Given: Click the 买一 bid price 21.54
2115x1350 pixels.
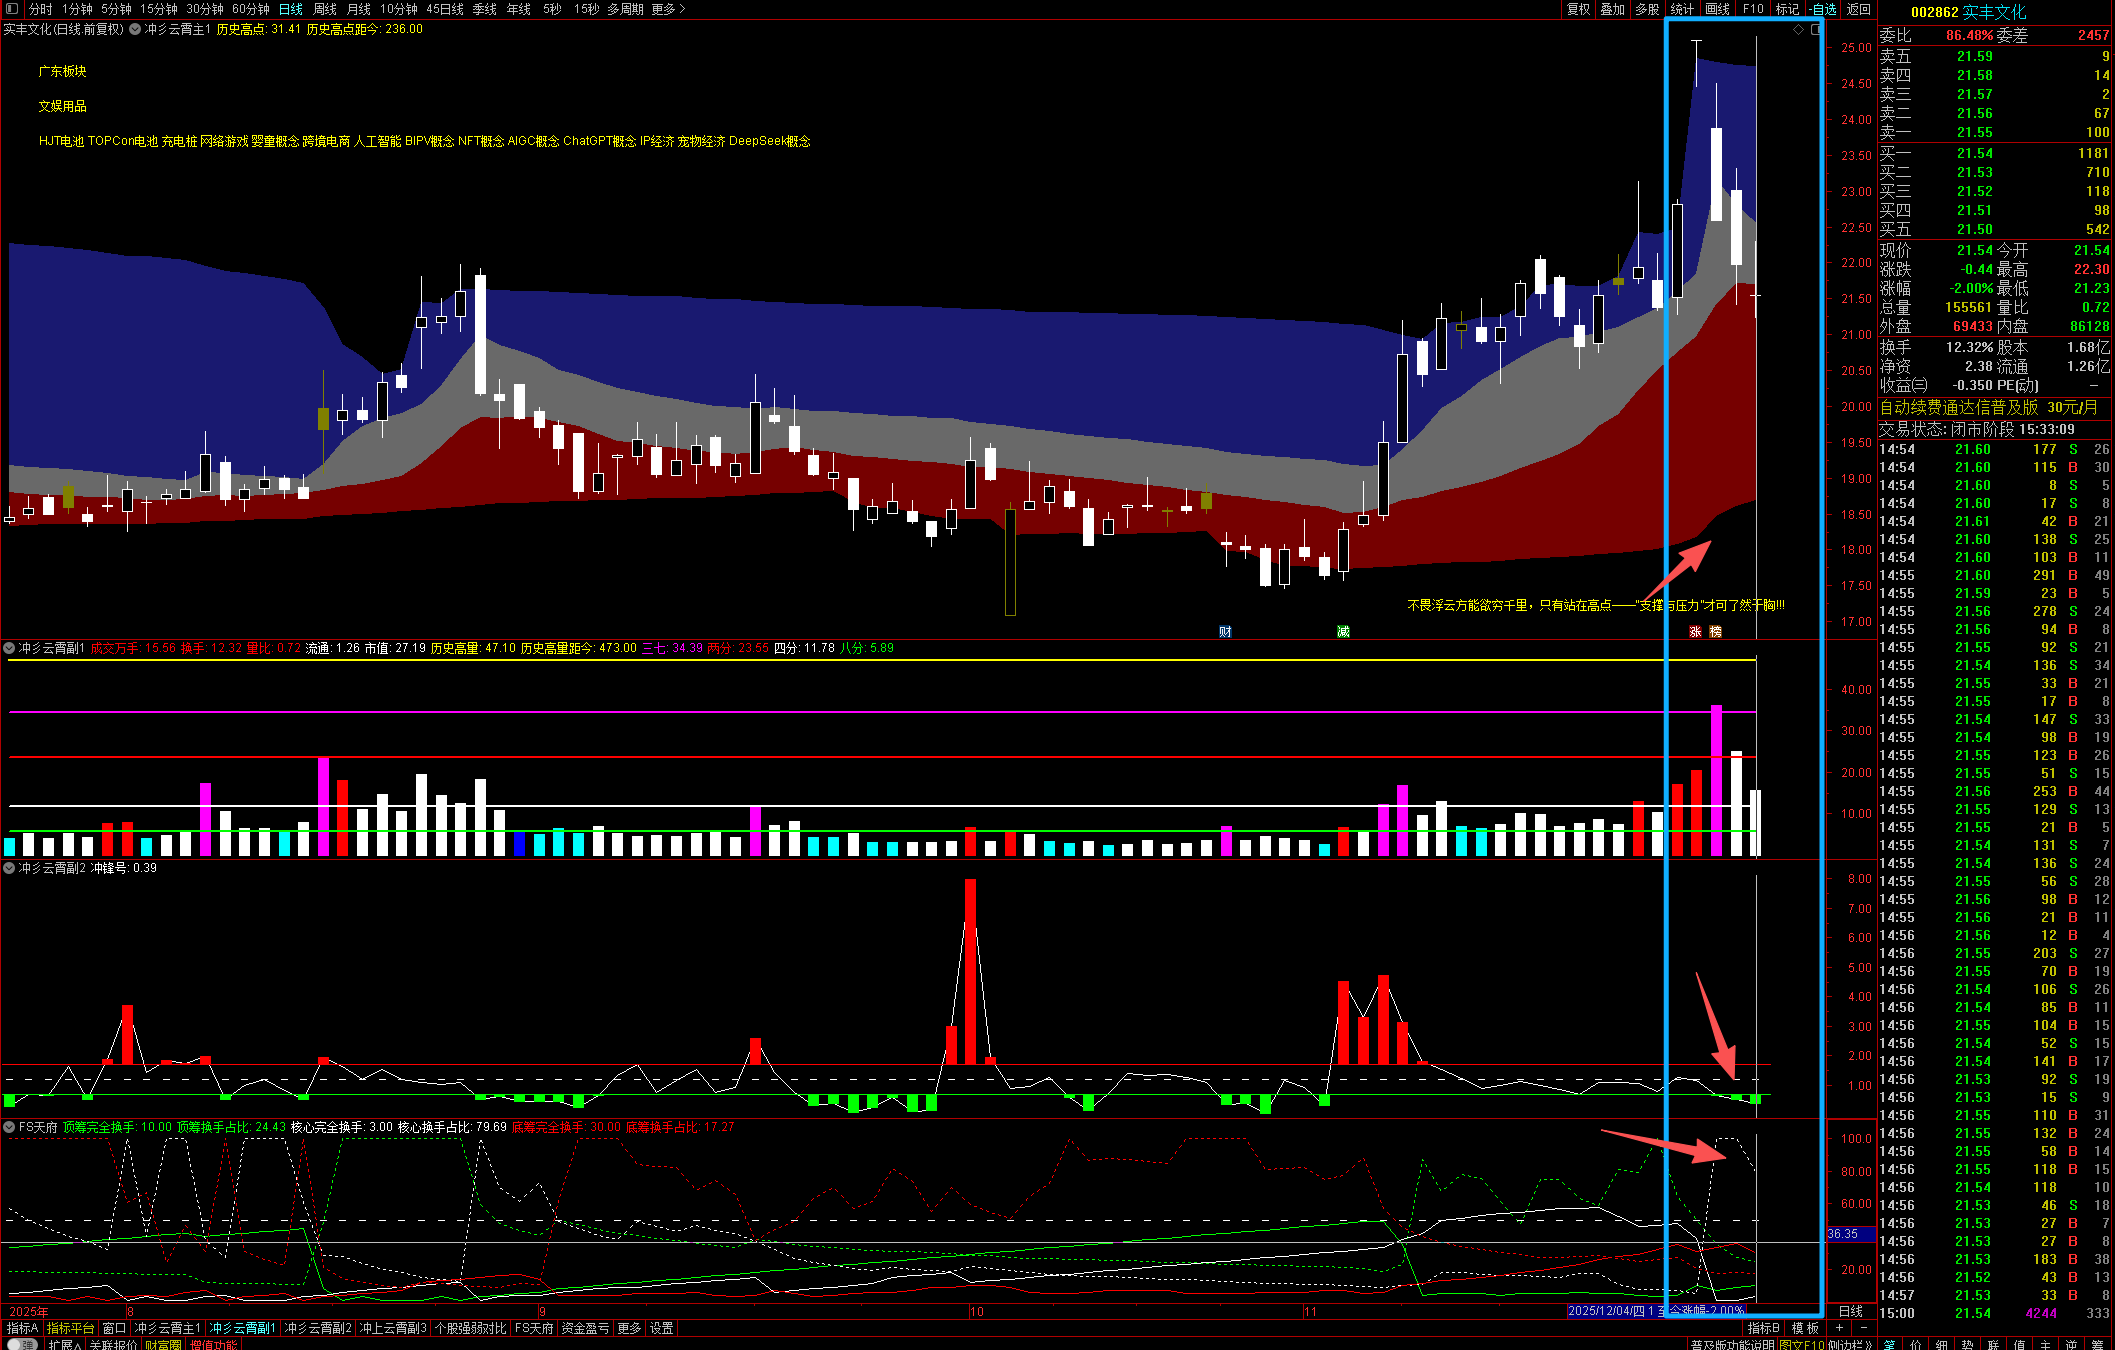Looking at the screenshot, I should click(x=1974, y=153).
